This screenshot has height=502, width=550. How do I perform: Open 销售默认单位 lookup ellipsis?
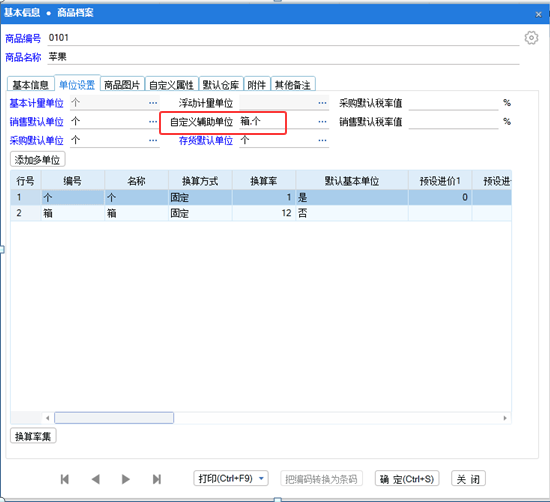click(153, 121)
